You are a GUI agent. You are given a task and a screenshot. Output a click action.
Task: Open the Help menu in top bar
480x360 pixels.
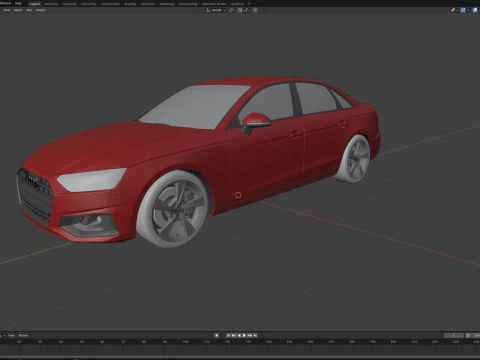click(18, 3)
